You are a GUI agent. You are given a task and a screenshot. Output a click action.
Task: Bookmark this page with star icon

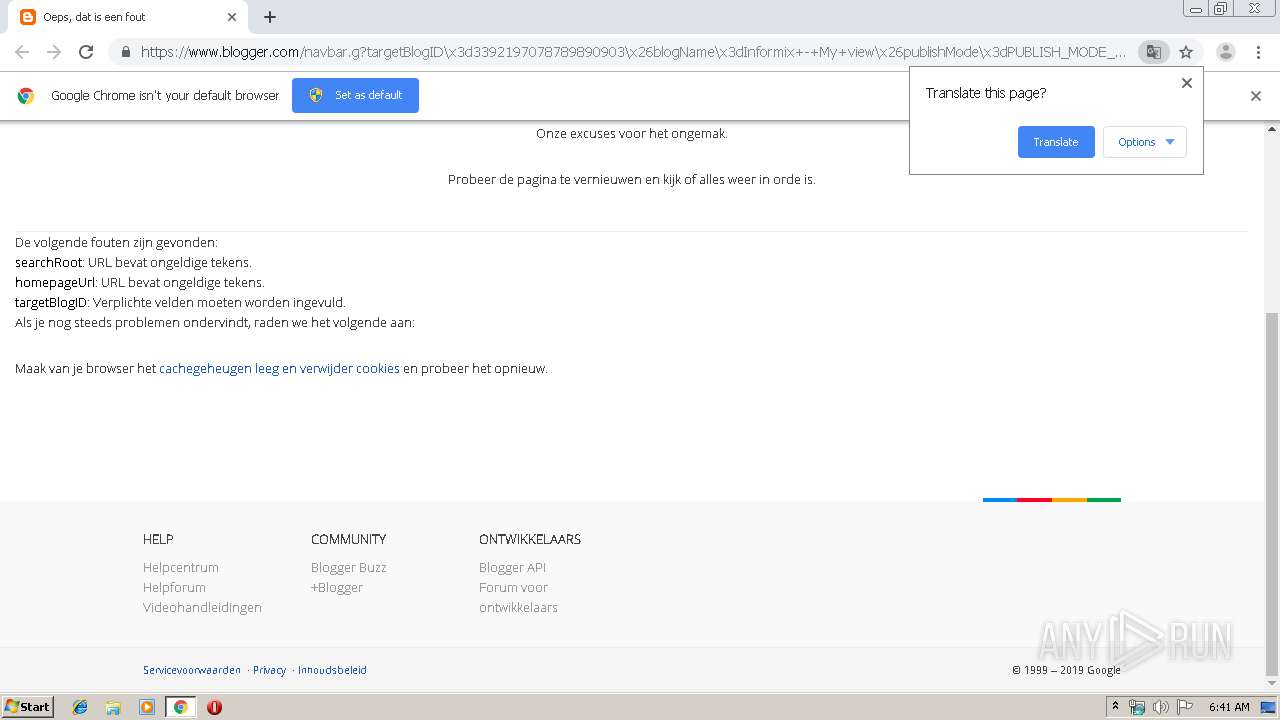coord(1186,52)
